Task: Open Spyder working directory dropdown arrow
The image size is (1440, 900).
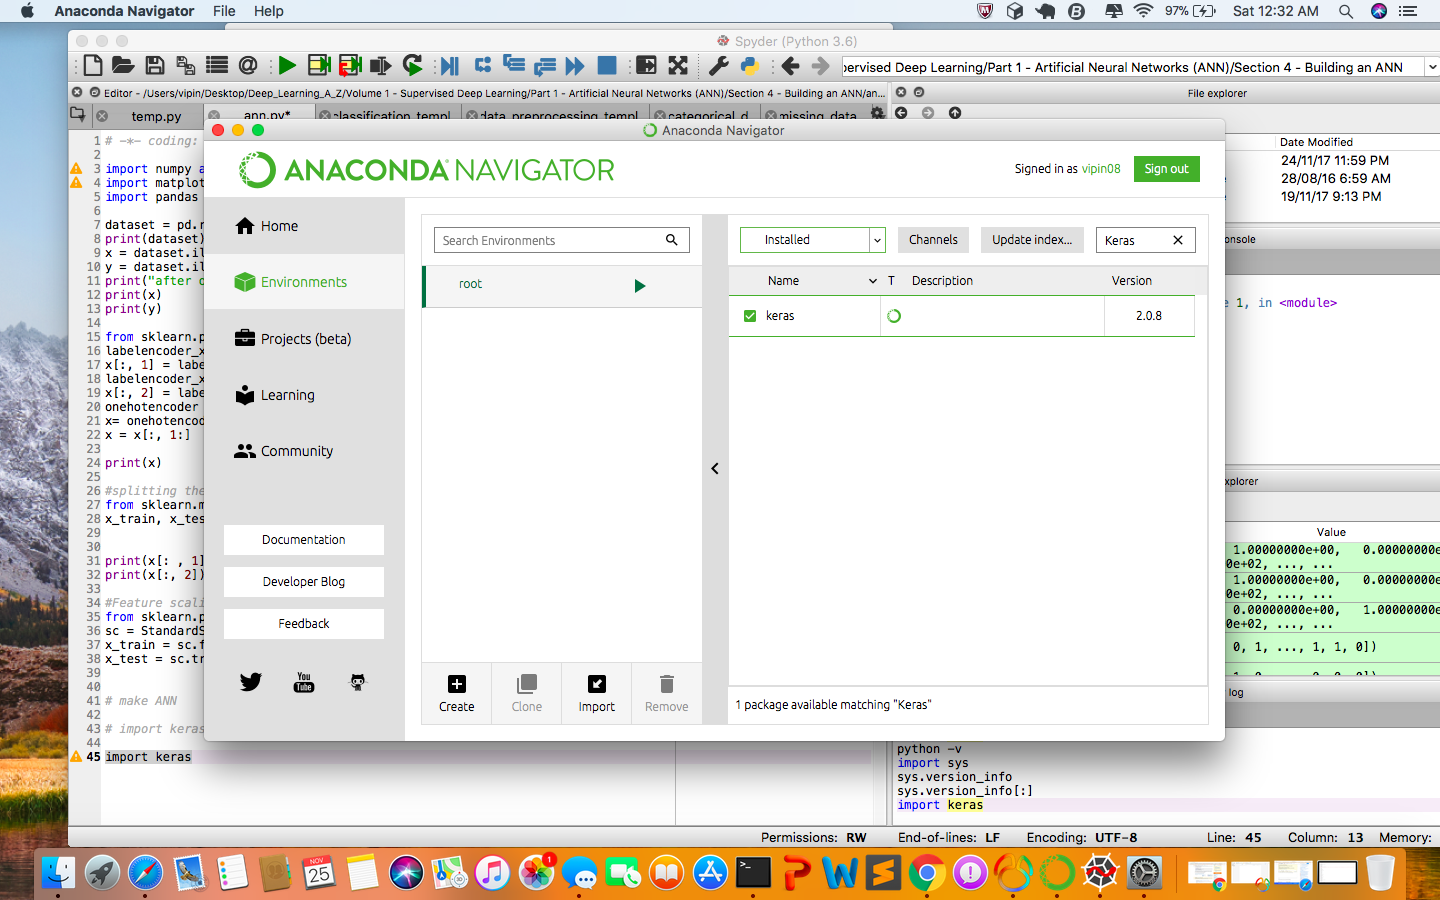Action: point(1432,67)
